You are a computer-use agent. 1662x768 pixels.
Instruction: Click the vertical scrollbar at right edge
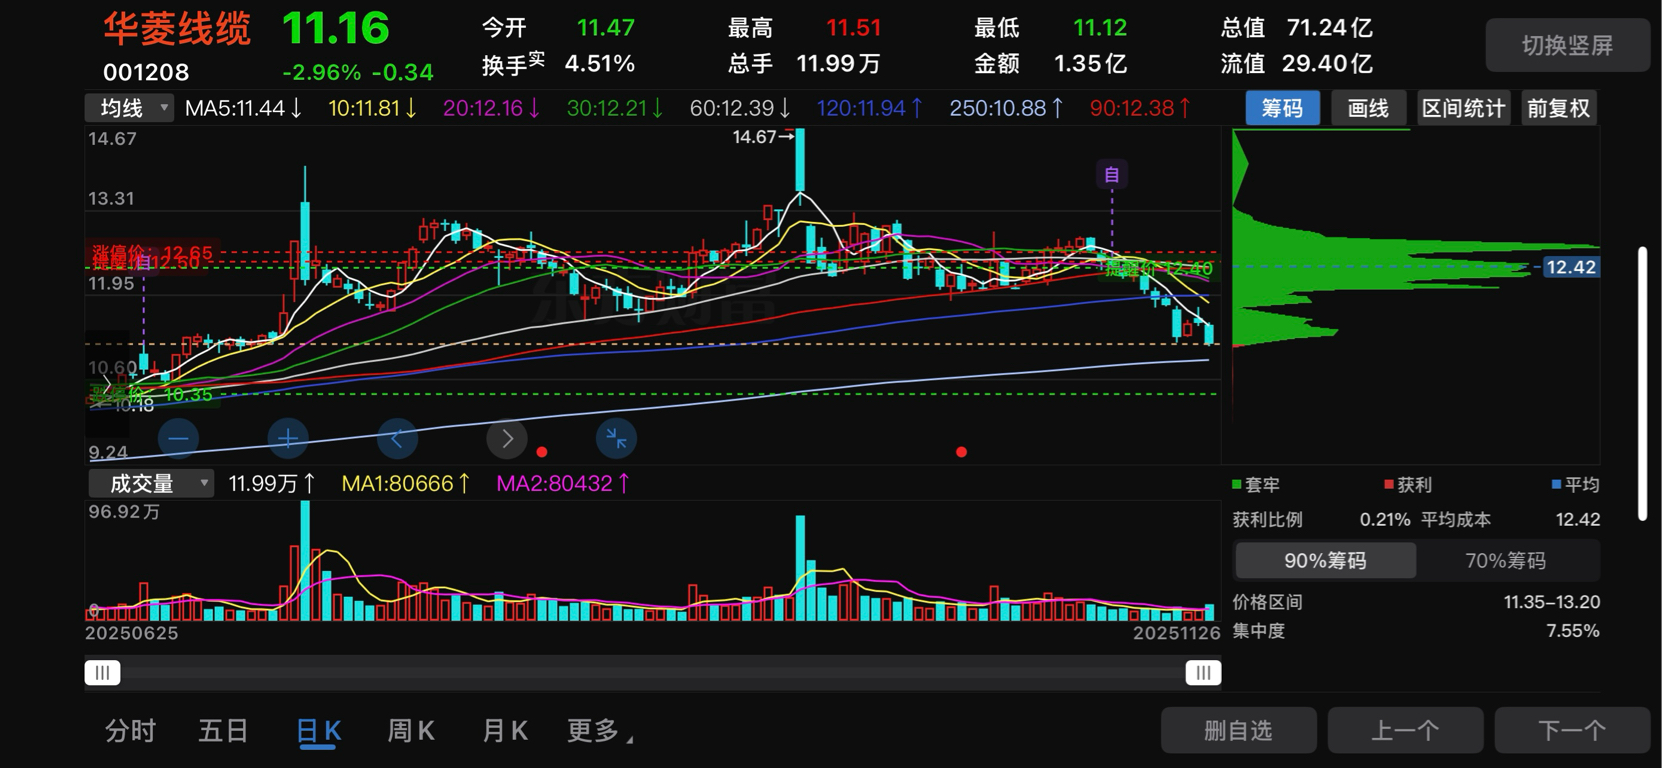pyautogui.click(x=1642, y=384)
